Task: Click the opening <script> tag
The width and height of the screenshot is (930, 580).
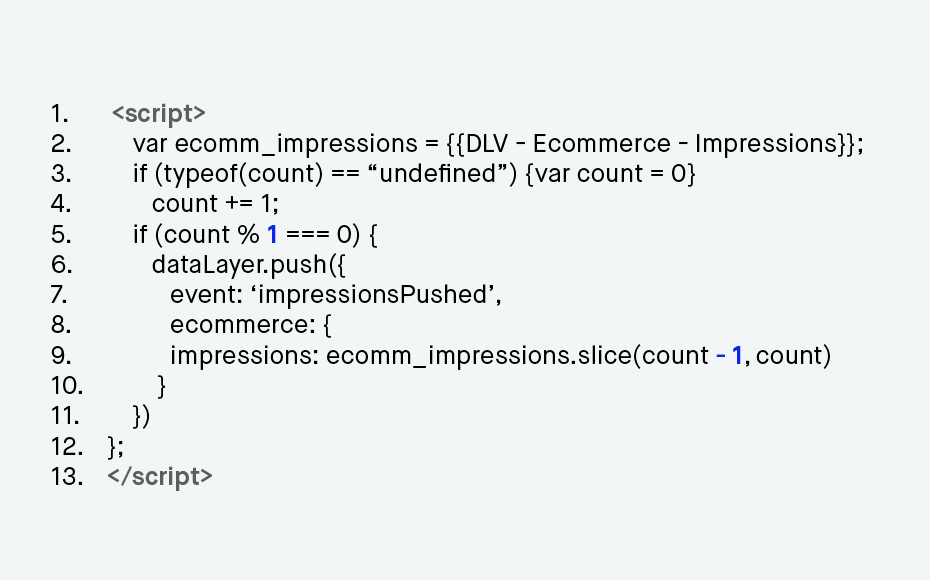Action: pos(158,113)
